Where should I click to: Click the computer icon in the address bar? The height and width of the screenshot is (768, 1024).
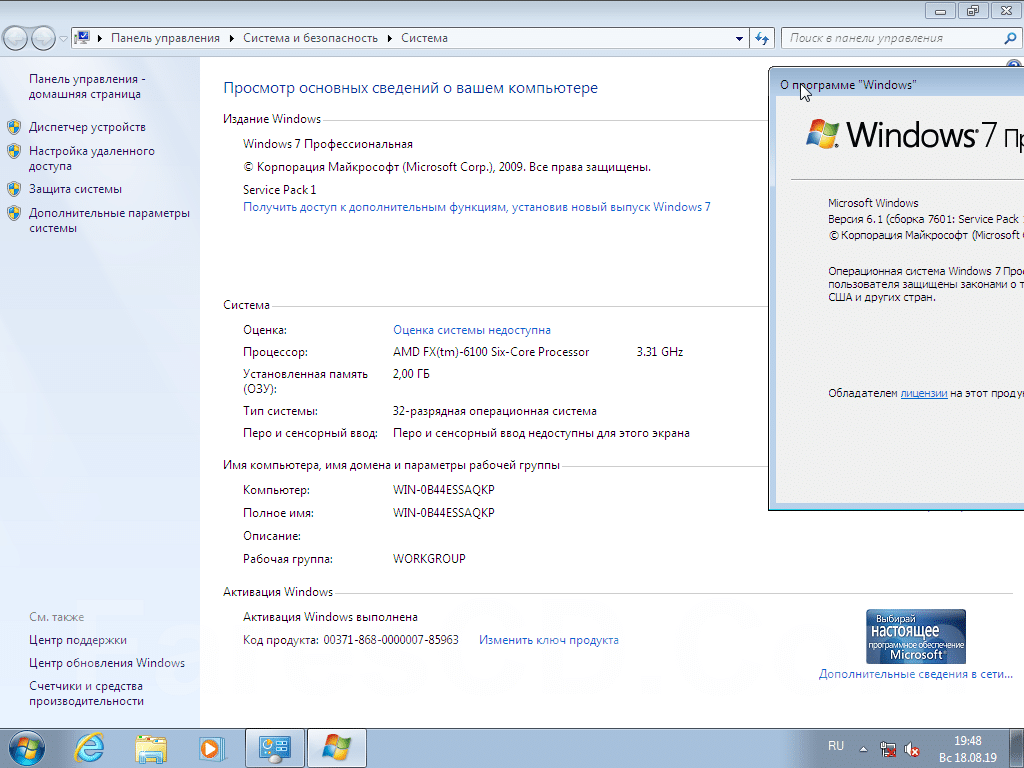pos(82,38)
